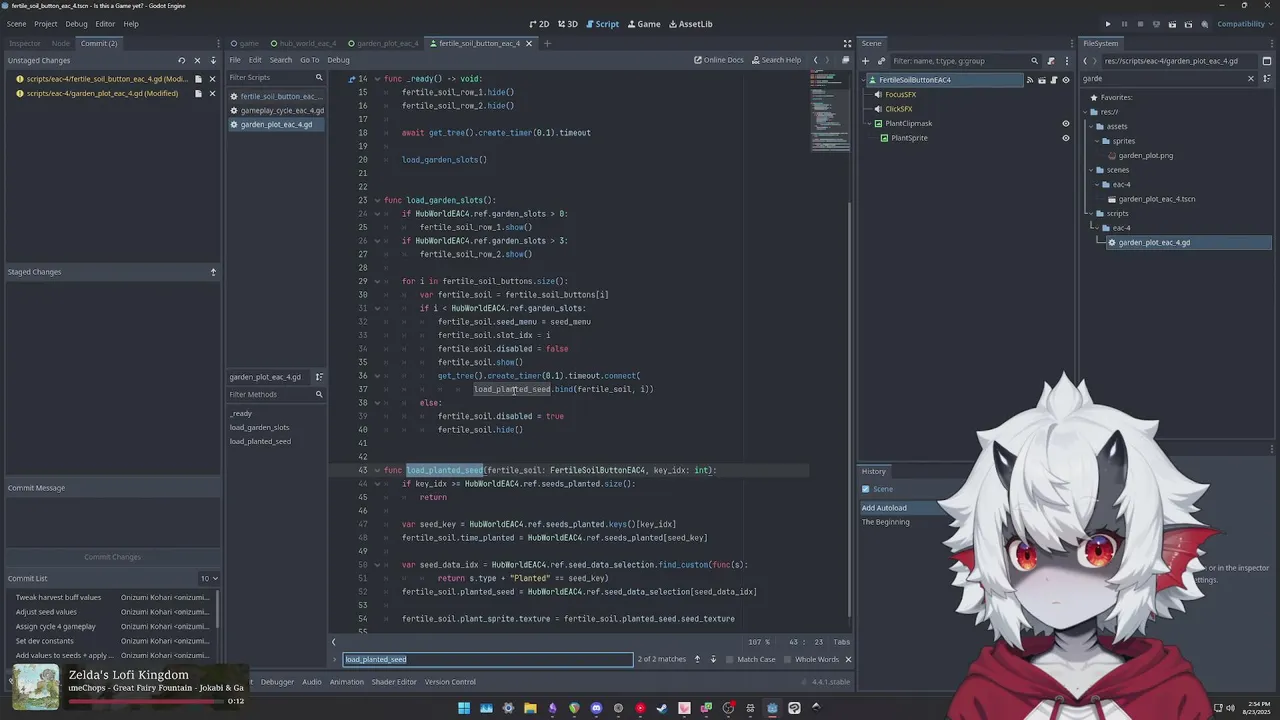Go to previous find match arrow

click(x=697, y=659)
